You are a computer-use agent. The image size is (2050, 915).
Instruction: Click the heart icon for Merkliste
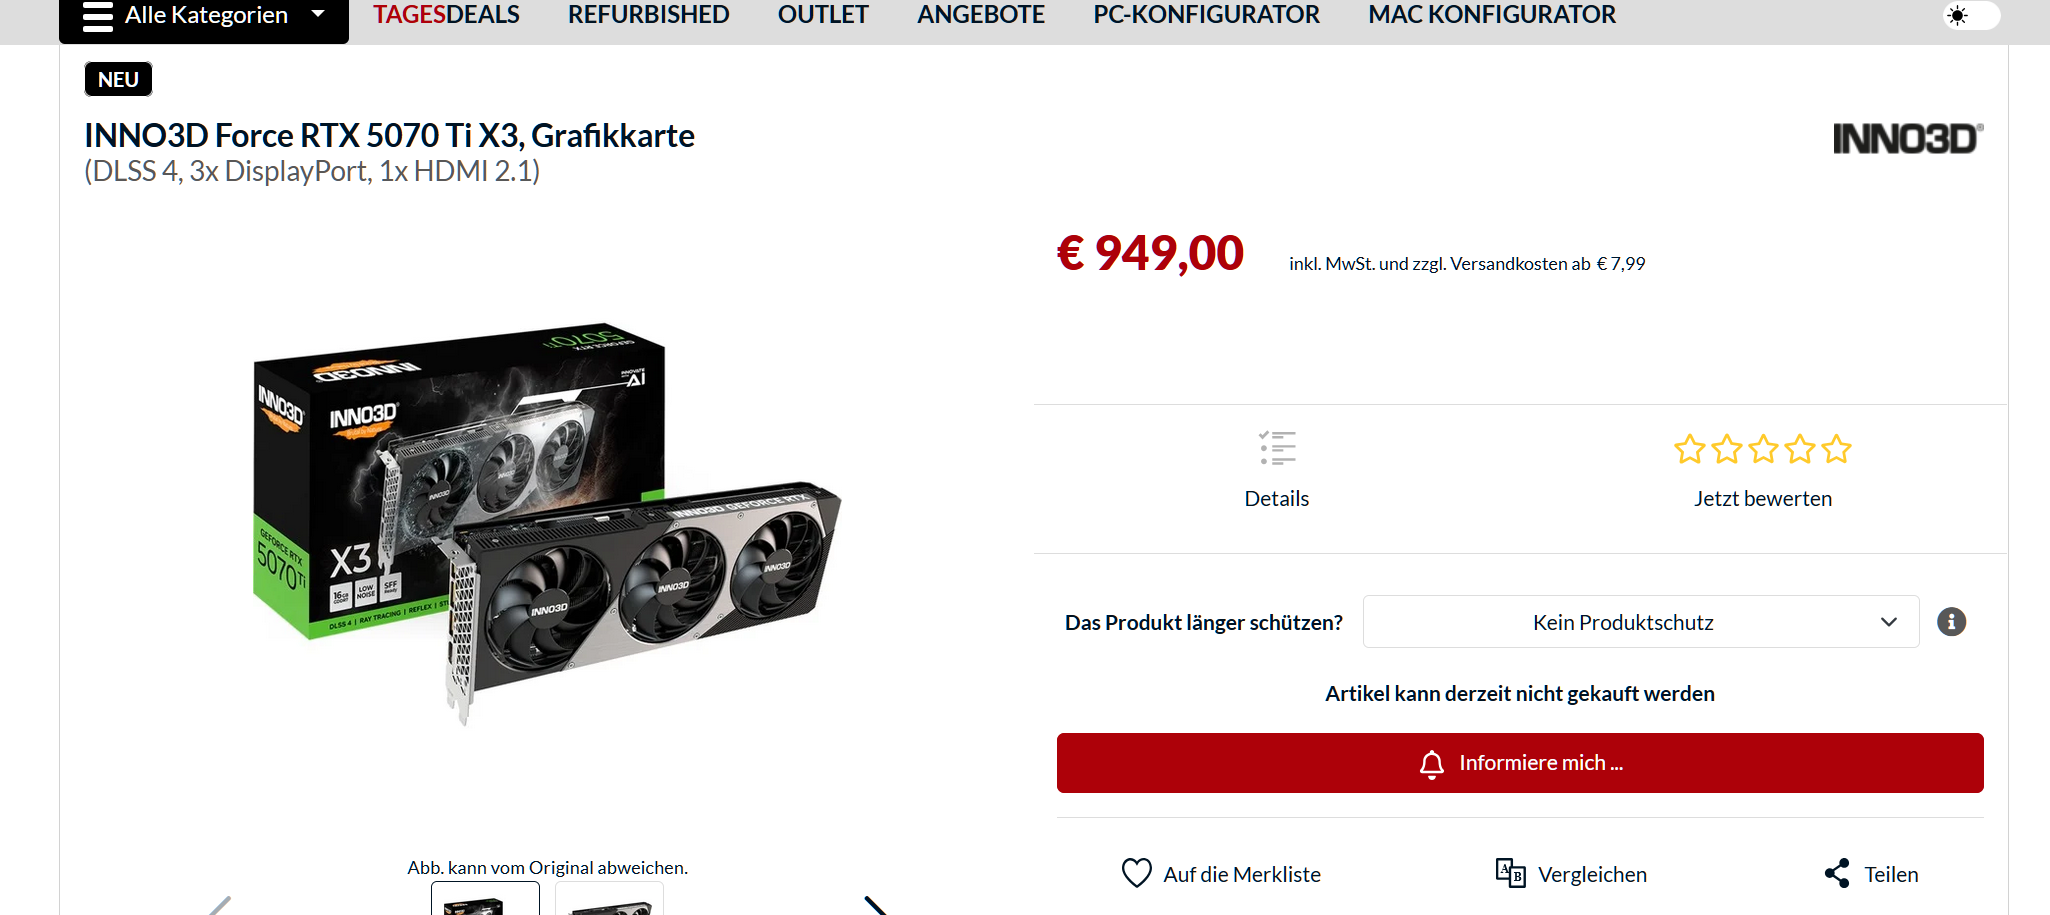click(1137, 873)
